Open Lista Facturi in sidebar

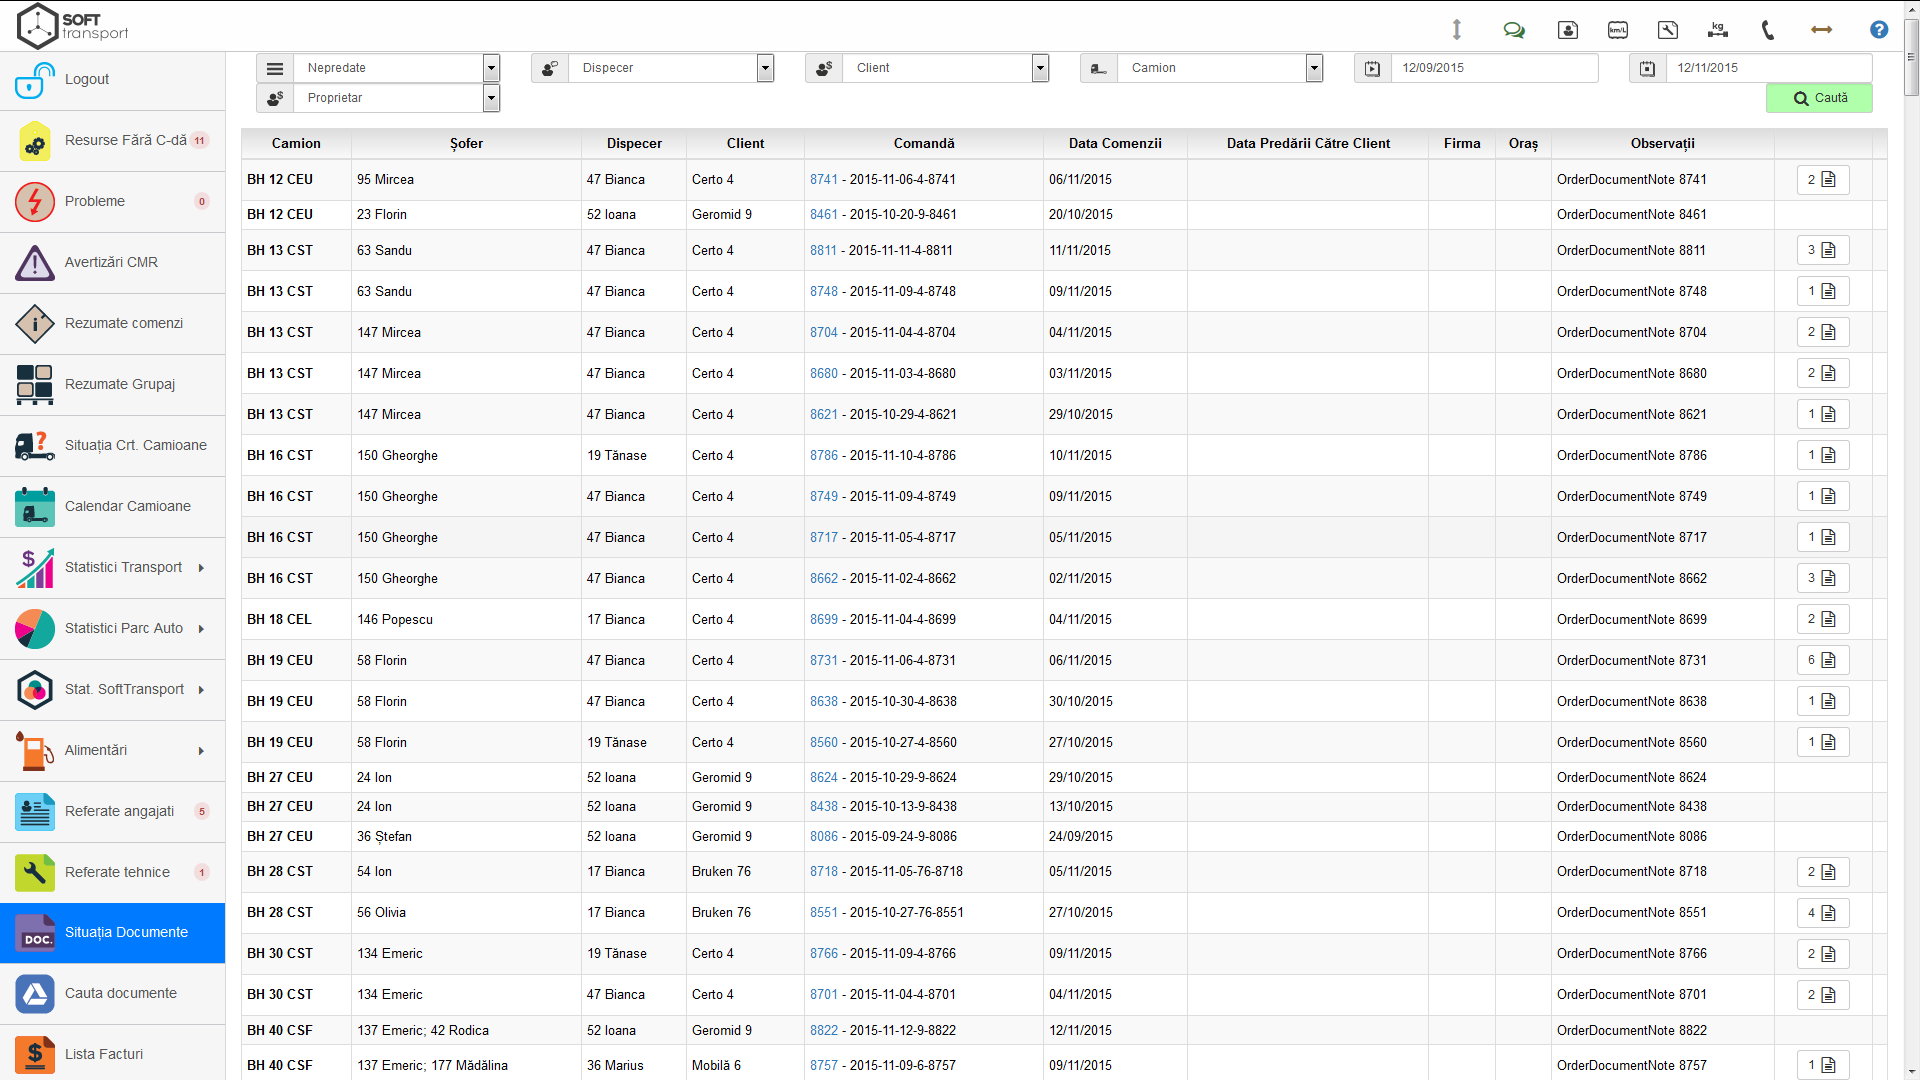pyautogui.click(x=112, y=1054)
